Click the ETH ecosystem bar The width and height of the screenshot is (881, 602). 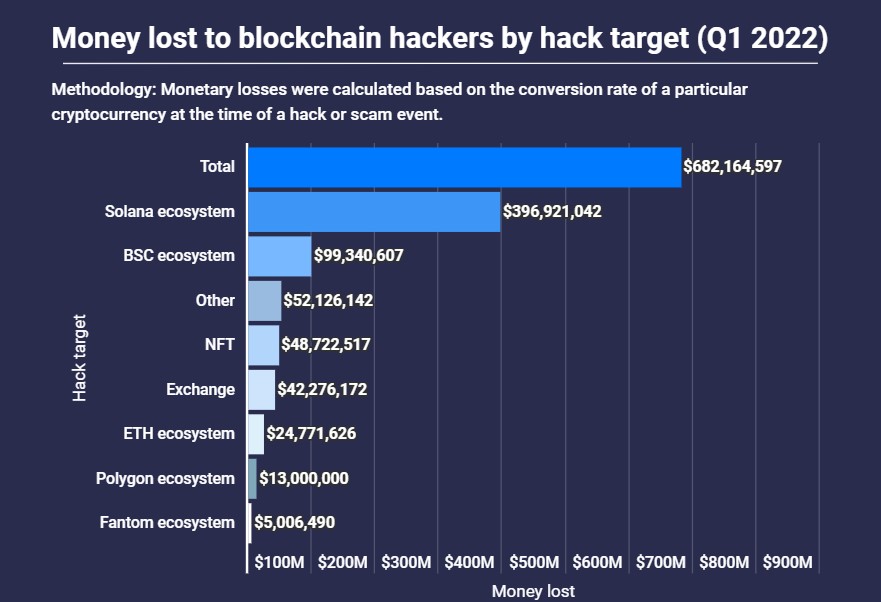click(256, 434)
